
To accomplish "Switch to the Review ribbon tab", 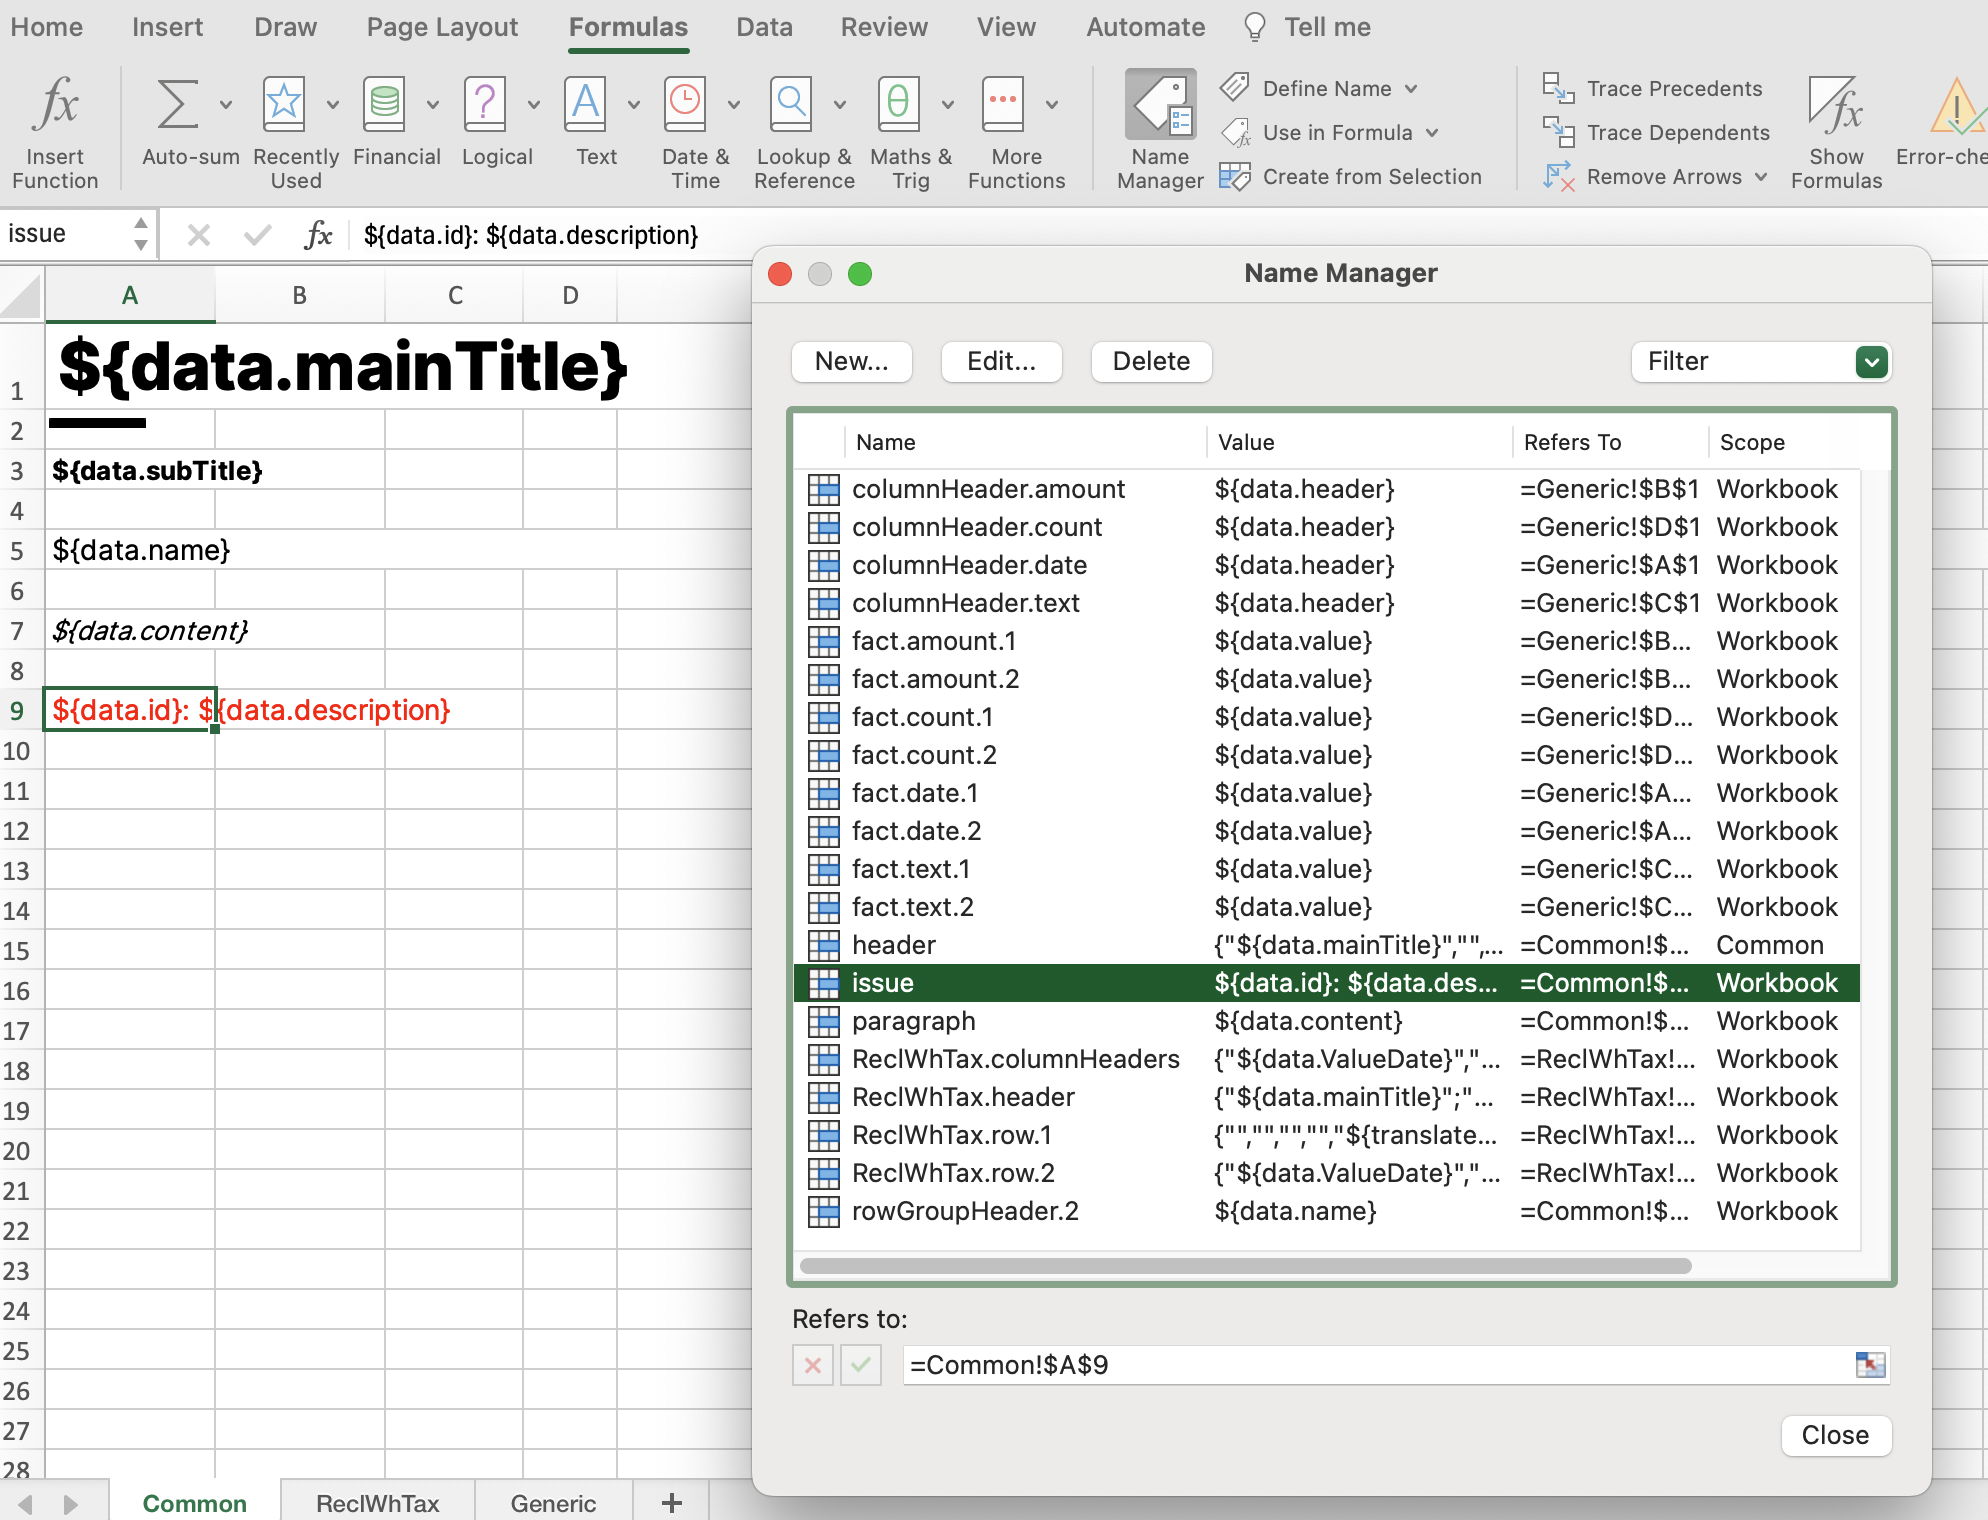I will [x=884, y=27].
